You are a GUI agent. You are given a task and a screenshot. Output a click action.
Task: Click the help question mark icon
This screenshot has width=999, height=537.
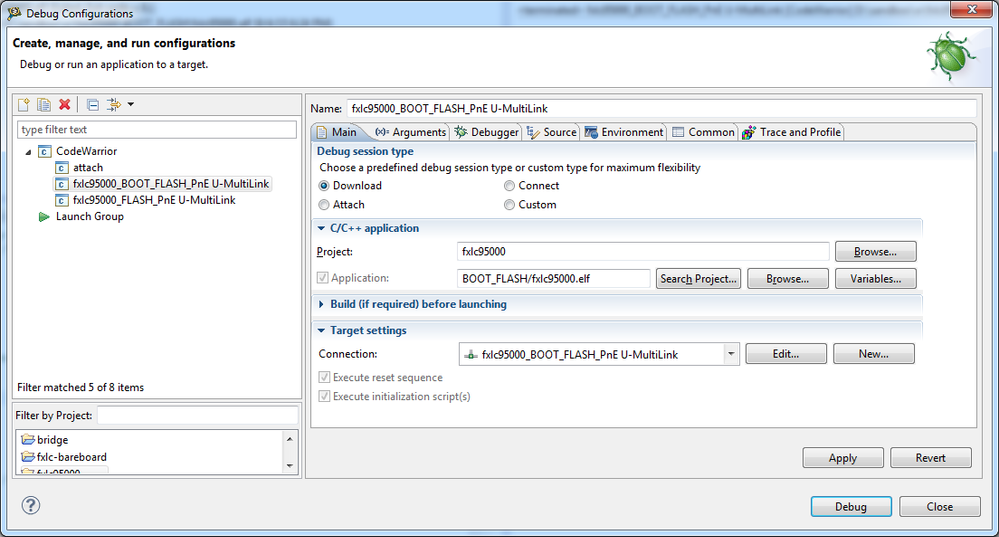click(31, 505)
